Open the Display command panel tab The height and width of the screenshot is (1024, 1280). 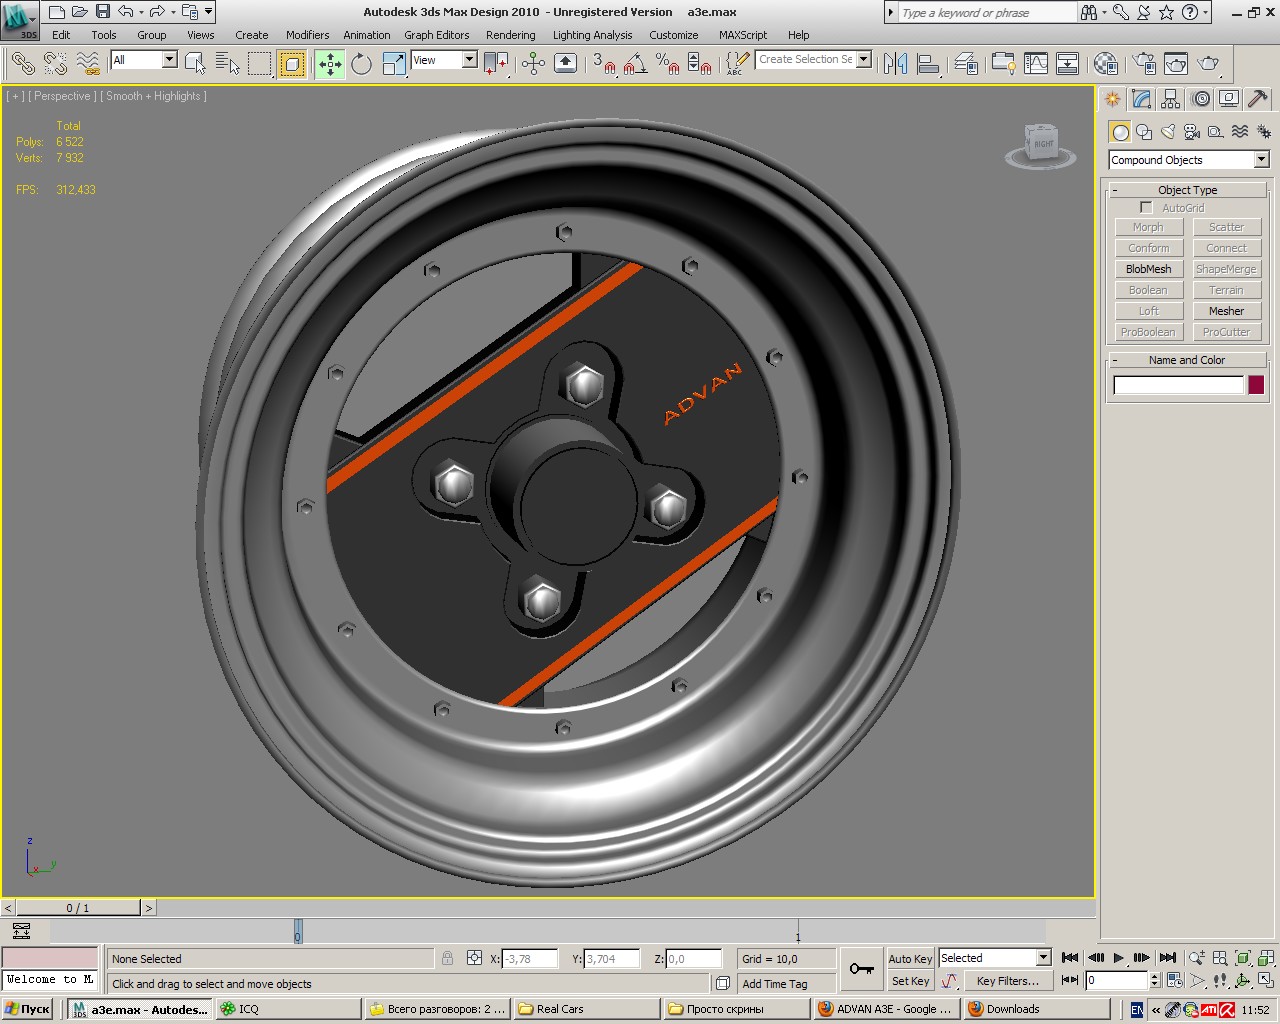pos(1229,99)
